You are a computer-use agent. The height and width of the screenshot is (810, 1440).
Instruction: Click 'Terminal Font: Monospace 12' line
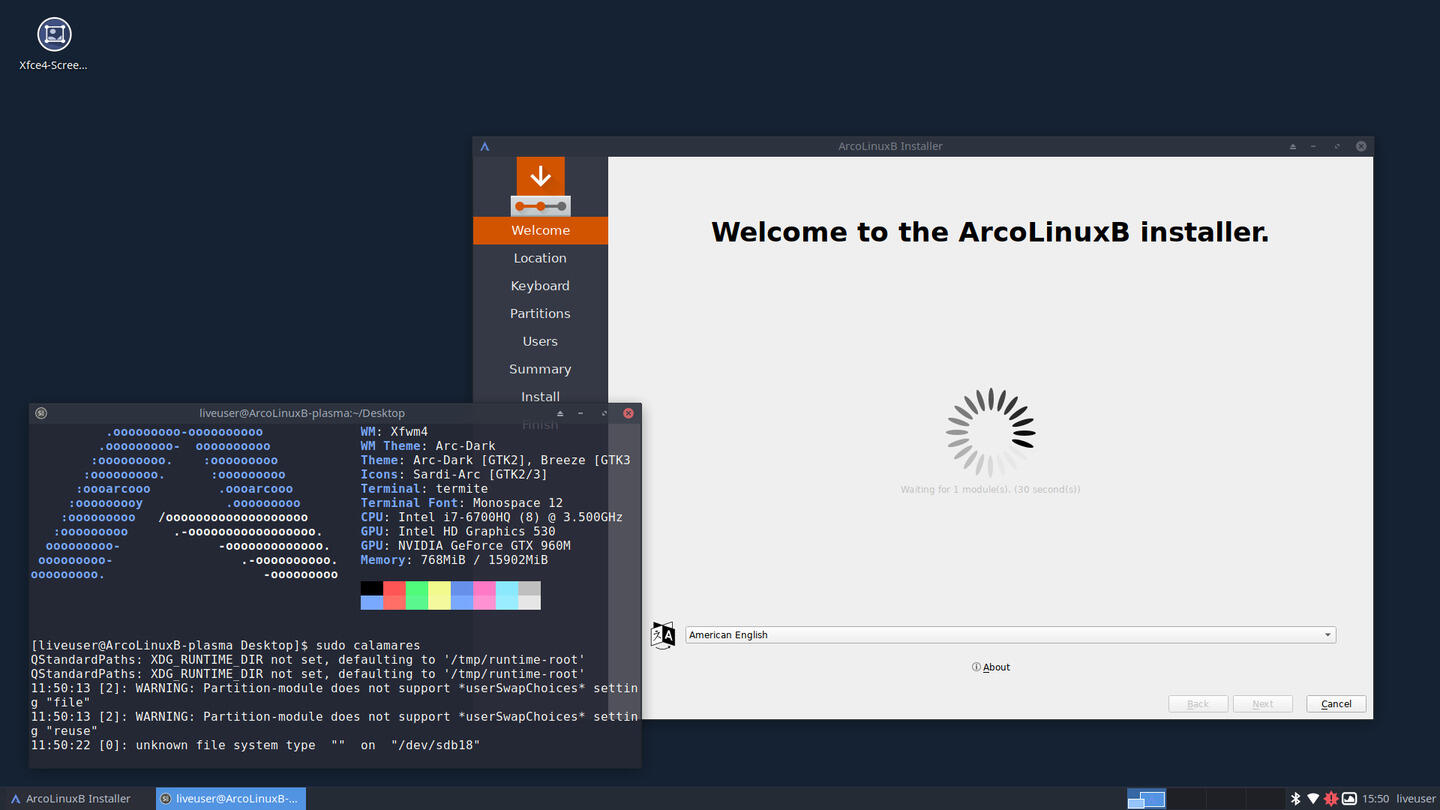pos(462,503)
